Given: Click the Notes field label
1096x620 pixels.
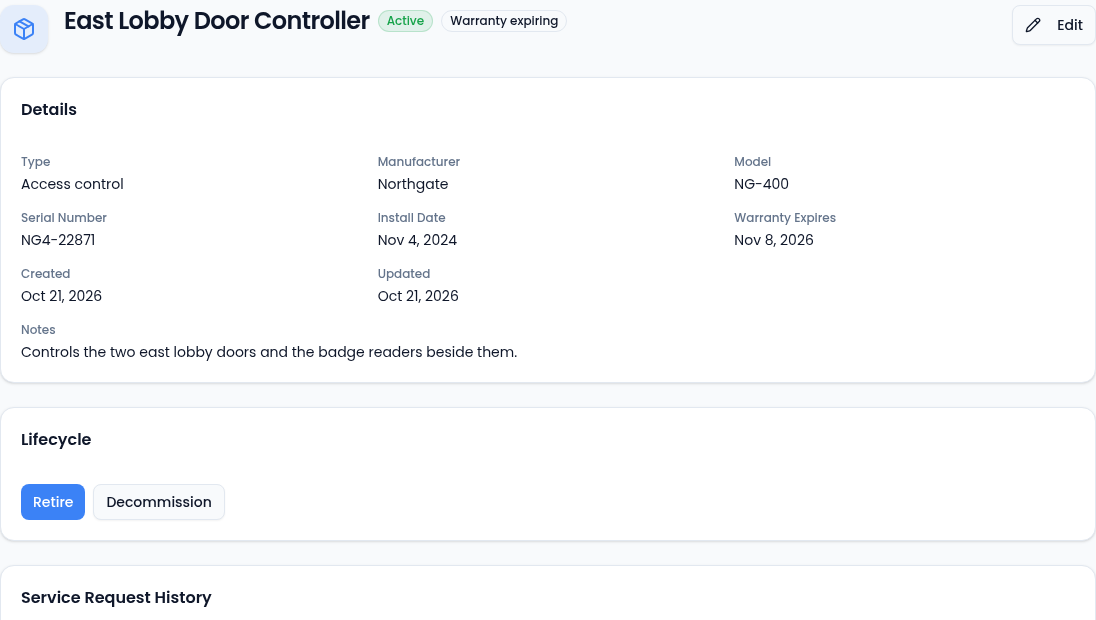Looking at the screenshot, I should point(38,329).
